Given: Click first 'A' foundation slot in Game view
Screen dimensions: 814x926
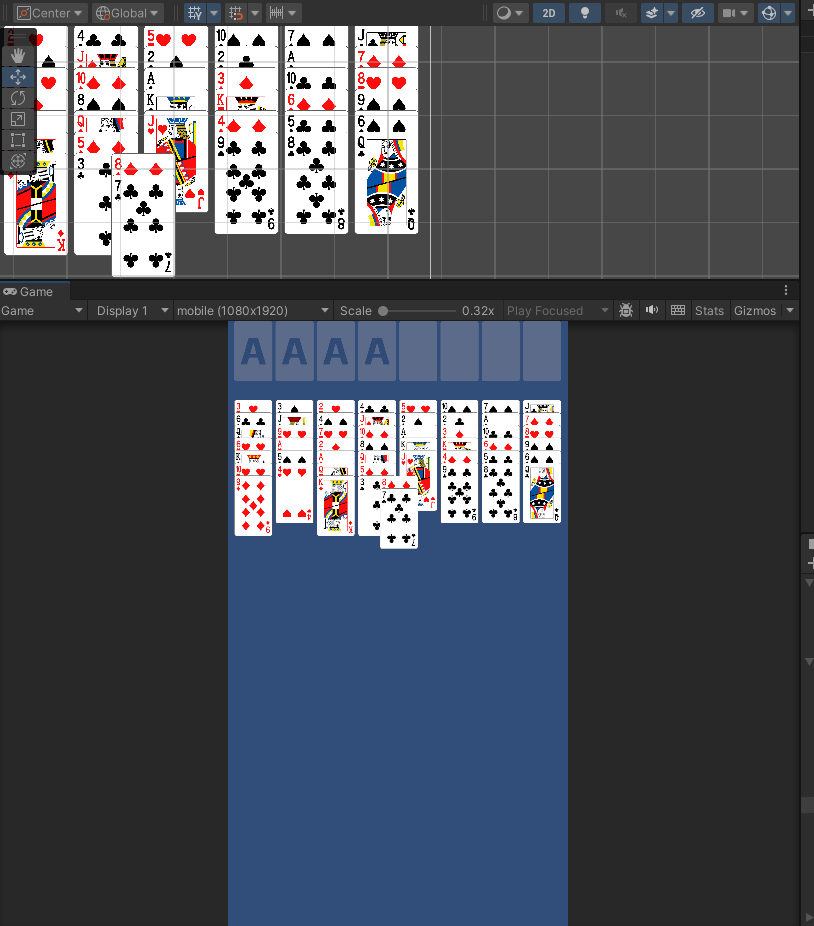Looking at the screenshot, I should pyautogui.click(x=253, y=351).
